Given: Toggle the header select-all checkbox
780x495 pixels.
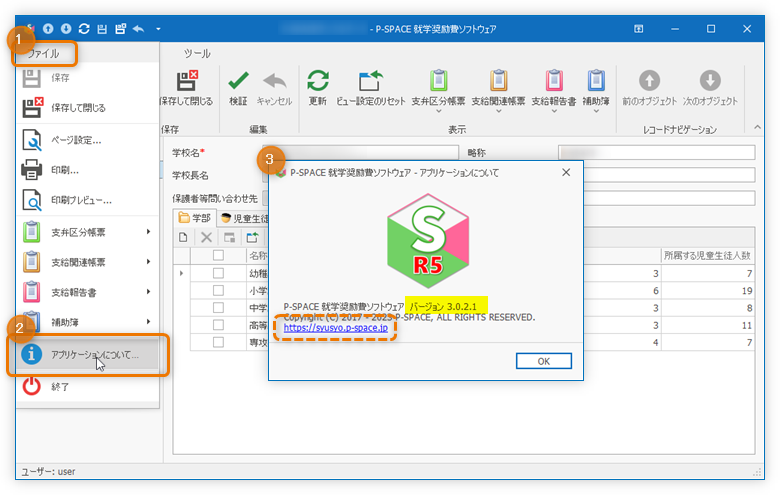Looking at the screenshot, I should pos(218,255).
